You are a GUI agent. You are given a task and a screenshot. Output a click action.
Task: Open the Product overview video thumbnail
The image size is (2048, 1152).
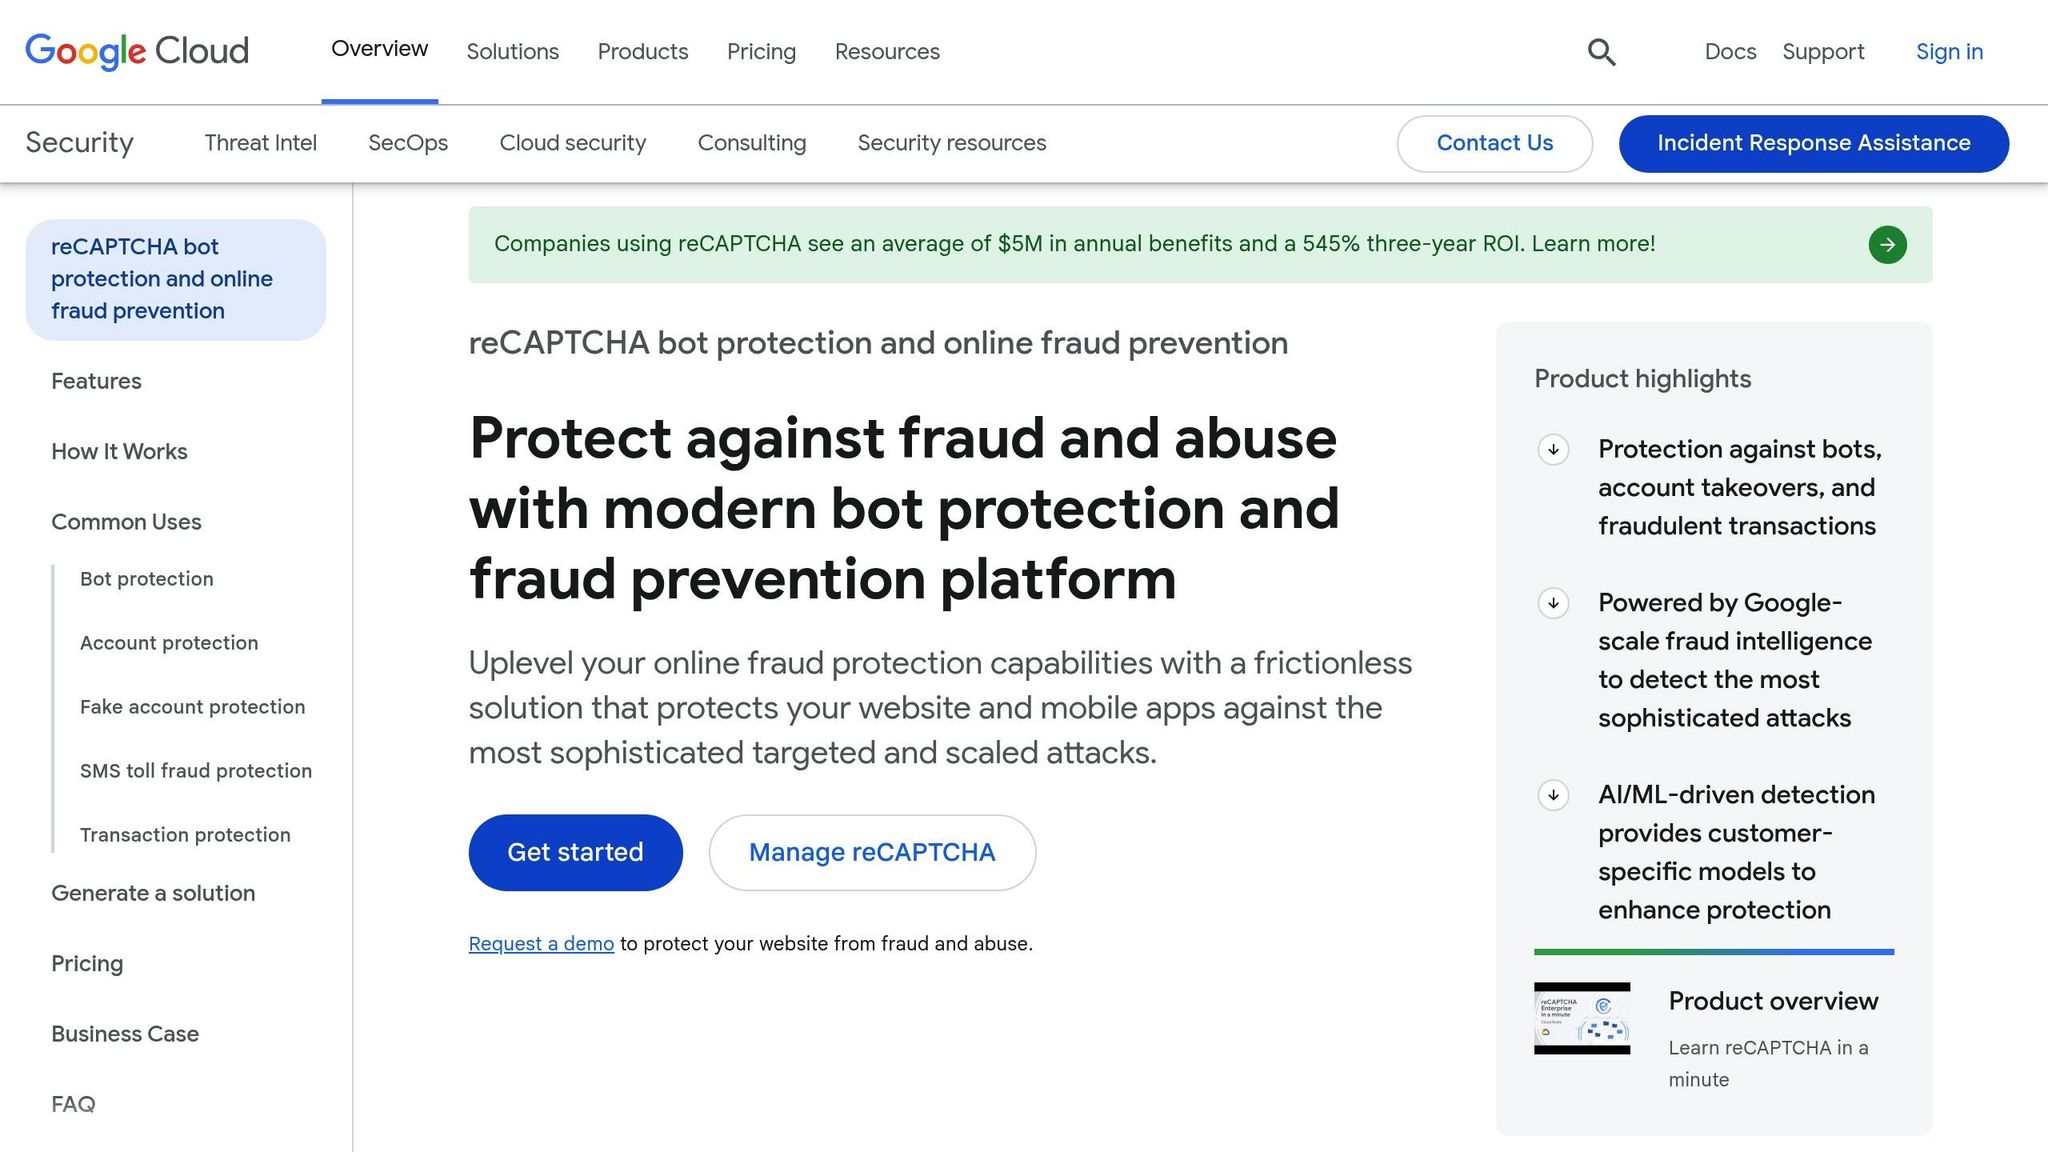click(1582, 1018)
